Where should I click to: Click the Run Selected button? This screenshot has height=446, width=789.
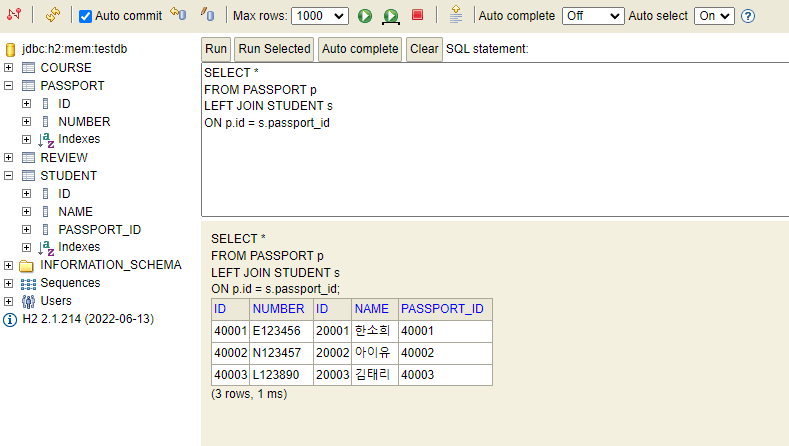[274, 49]
